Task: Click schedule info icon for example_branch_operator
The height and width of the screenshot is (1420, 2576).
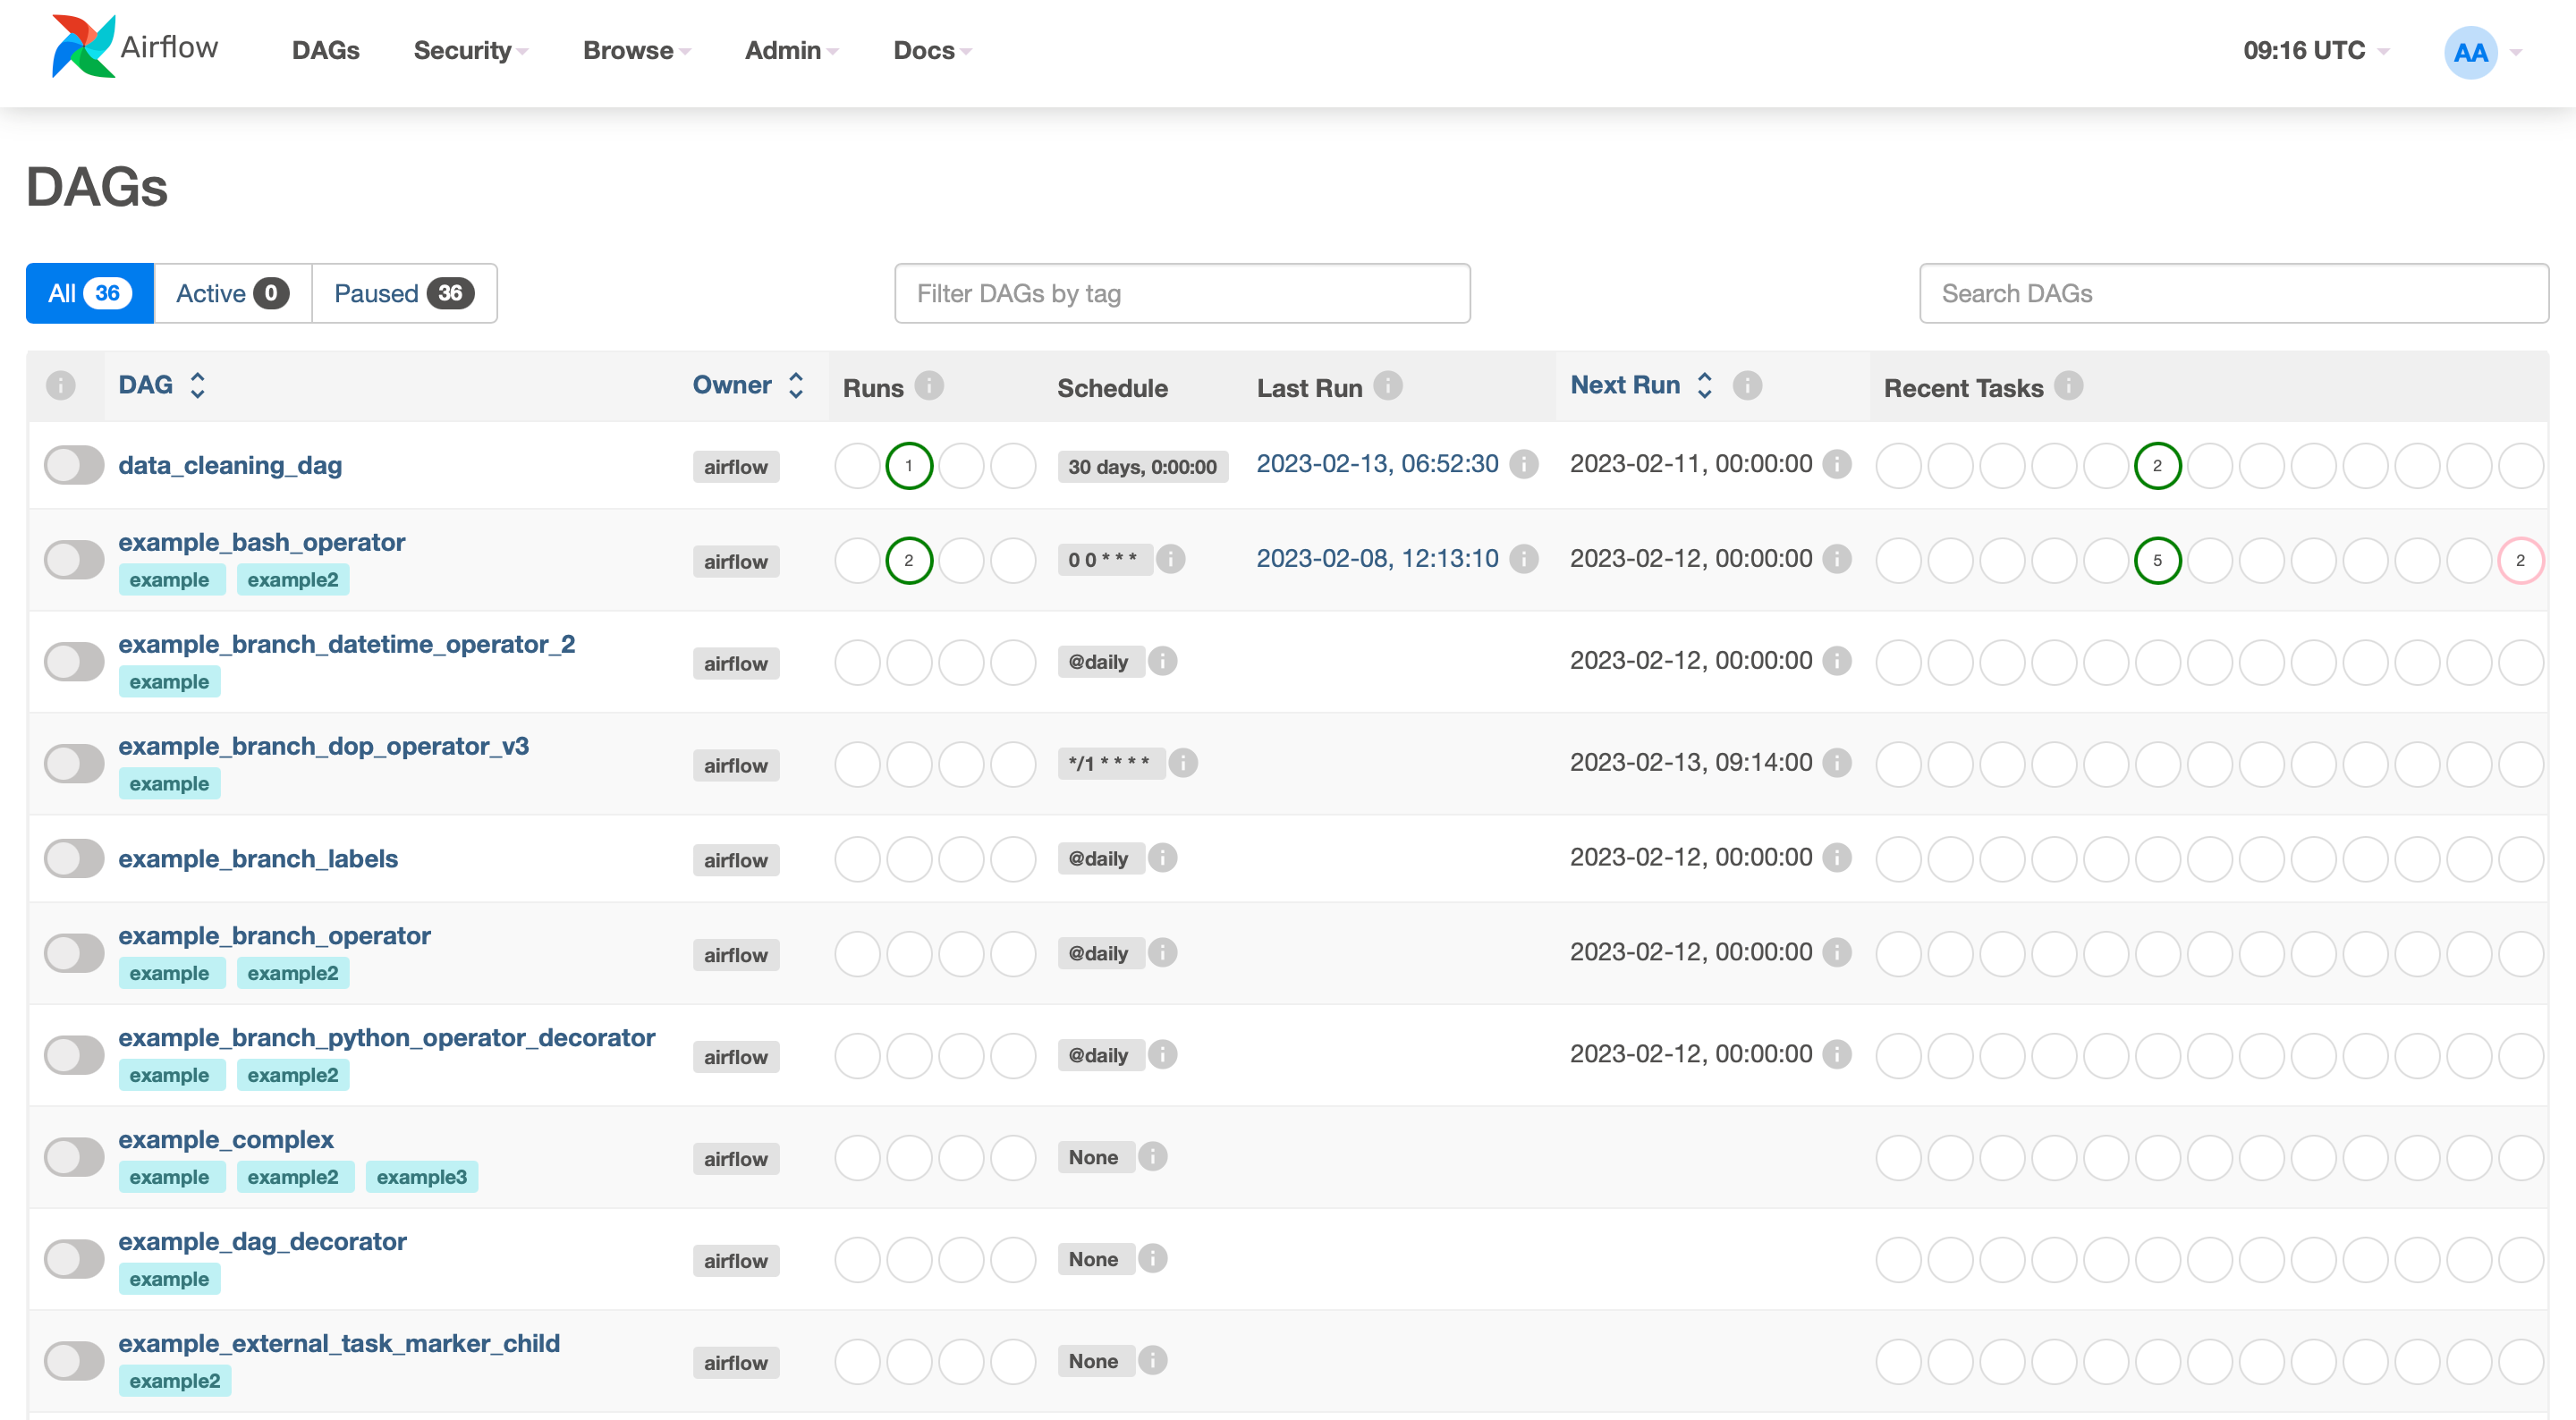Action: coord(1163,953)
